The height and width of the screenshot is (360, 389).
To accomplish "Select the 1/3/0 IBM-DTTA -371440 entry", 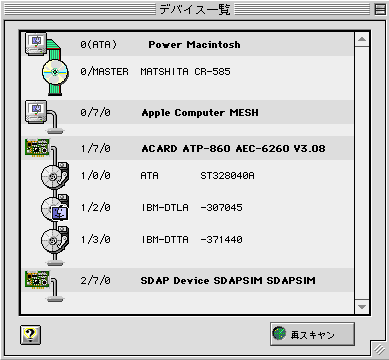I will click(x=161, y=240).
